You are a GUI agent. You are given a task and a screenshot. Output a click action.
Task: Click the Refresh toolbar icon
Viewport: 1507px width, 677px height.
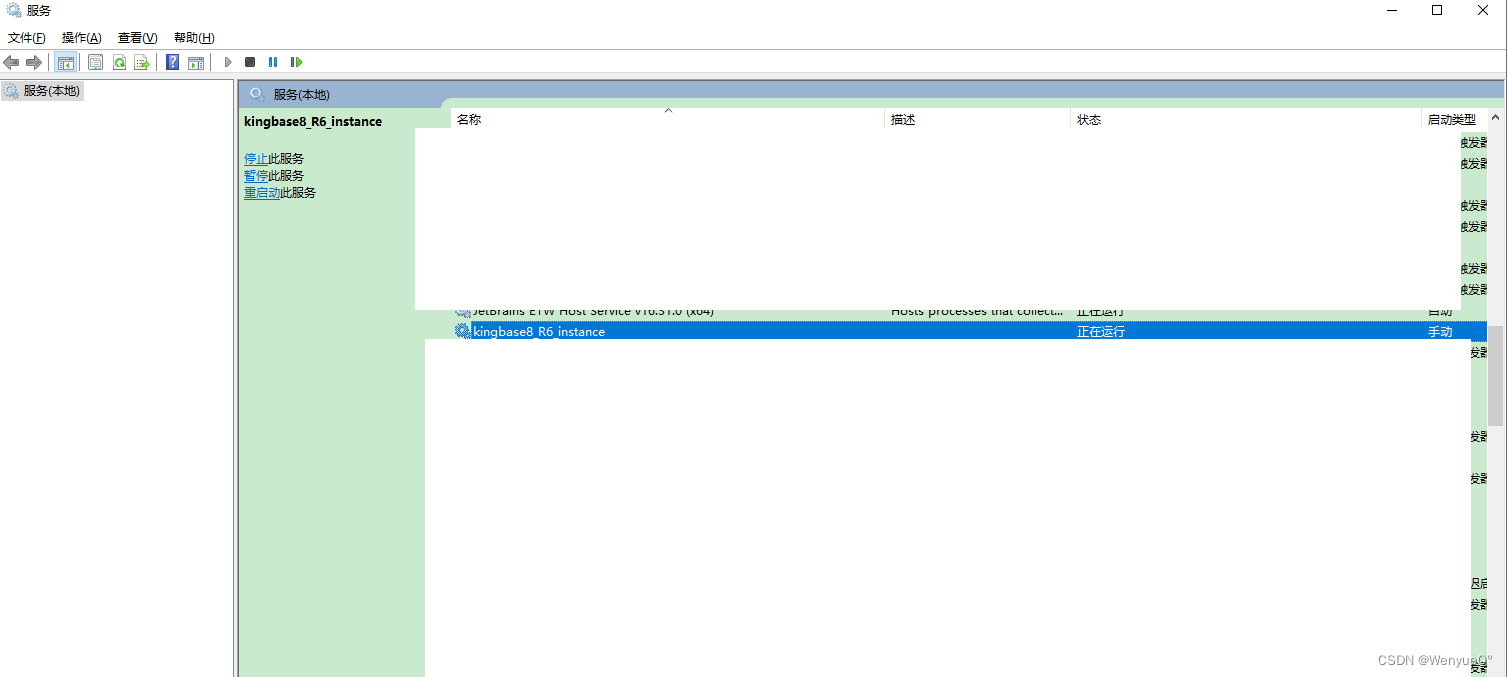tap(119, 62)
